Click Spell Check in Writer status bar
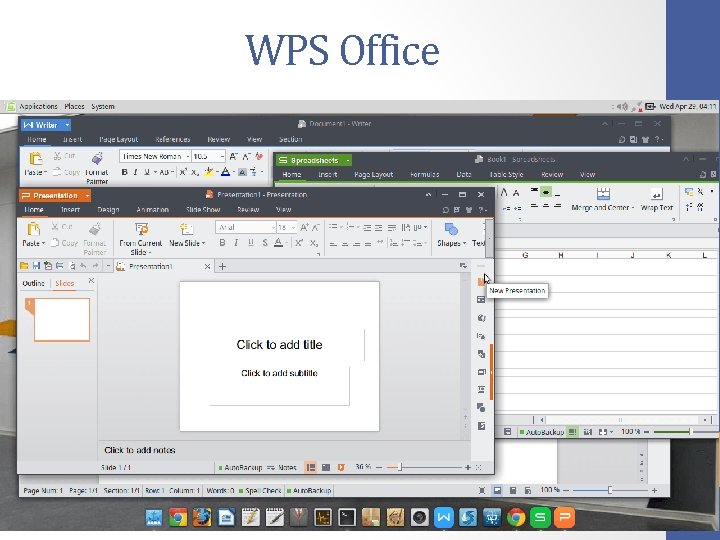Viewport: 720px width, 540px height. (260, 490)
